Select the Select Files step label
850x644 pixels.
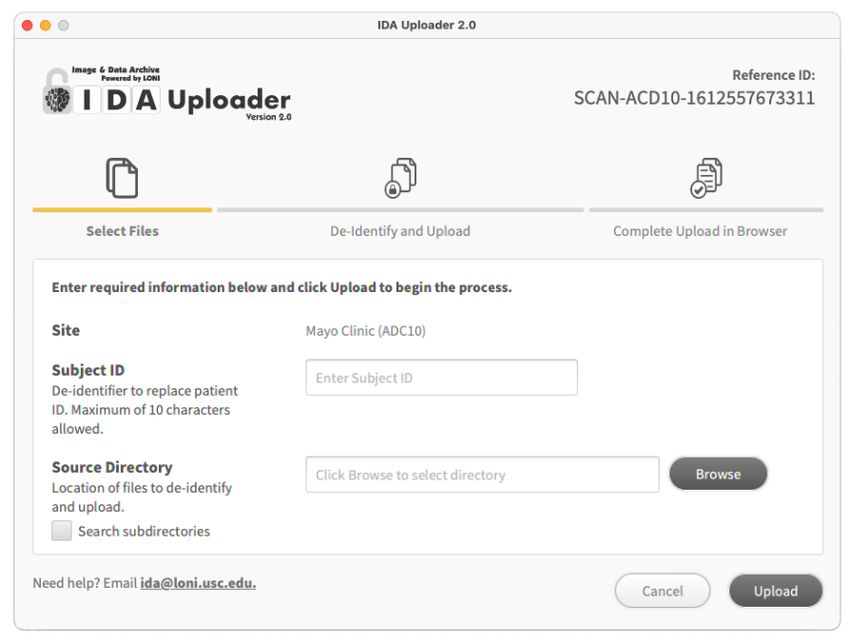pyautogui.click(x=123, y=231)
